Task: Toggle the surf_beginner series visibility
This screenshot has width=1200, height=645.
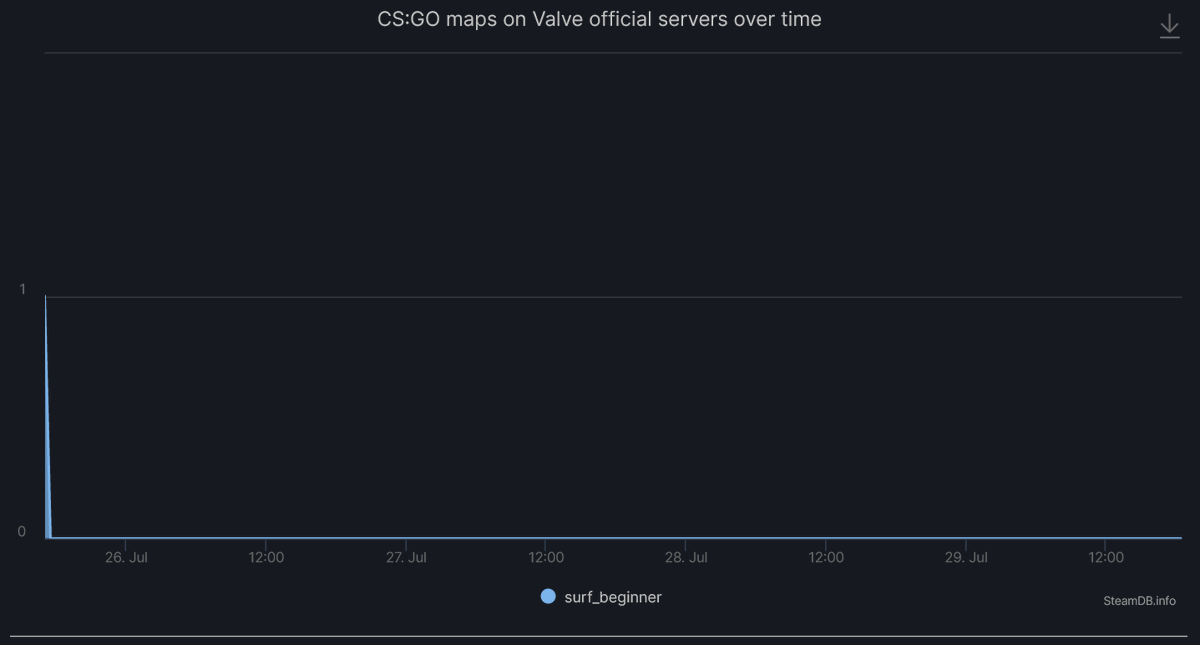Action: (600, 595)
